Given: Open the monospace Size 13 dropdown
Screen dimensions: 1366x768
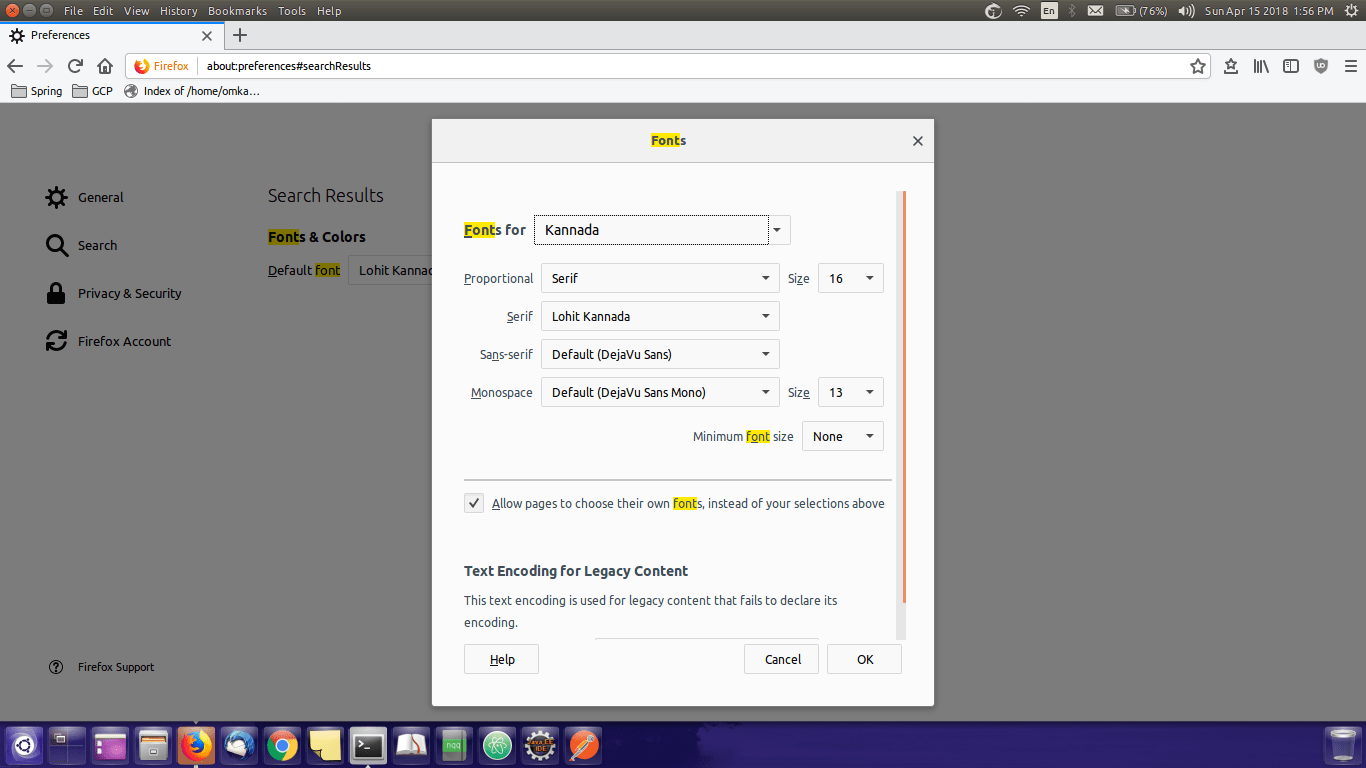Looking at the screenshot, I should (x=851, y=392).
